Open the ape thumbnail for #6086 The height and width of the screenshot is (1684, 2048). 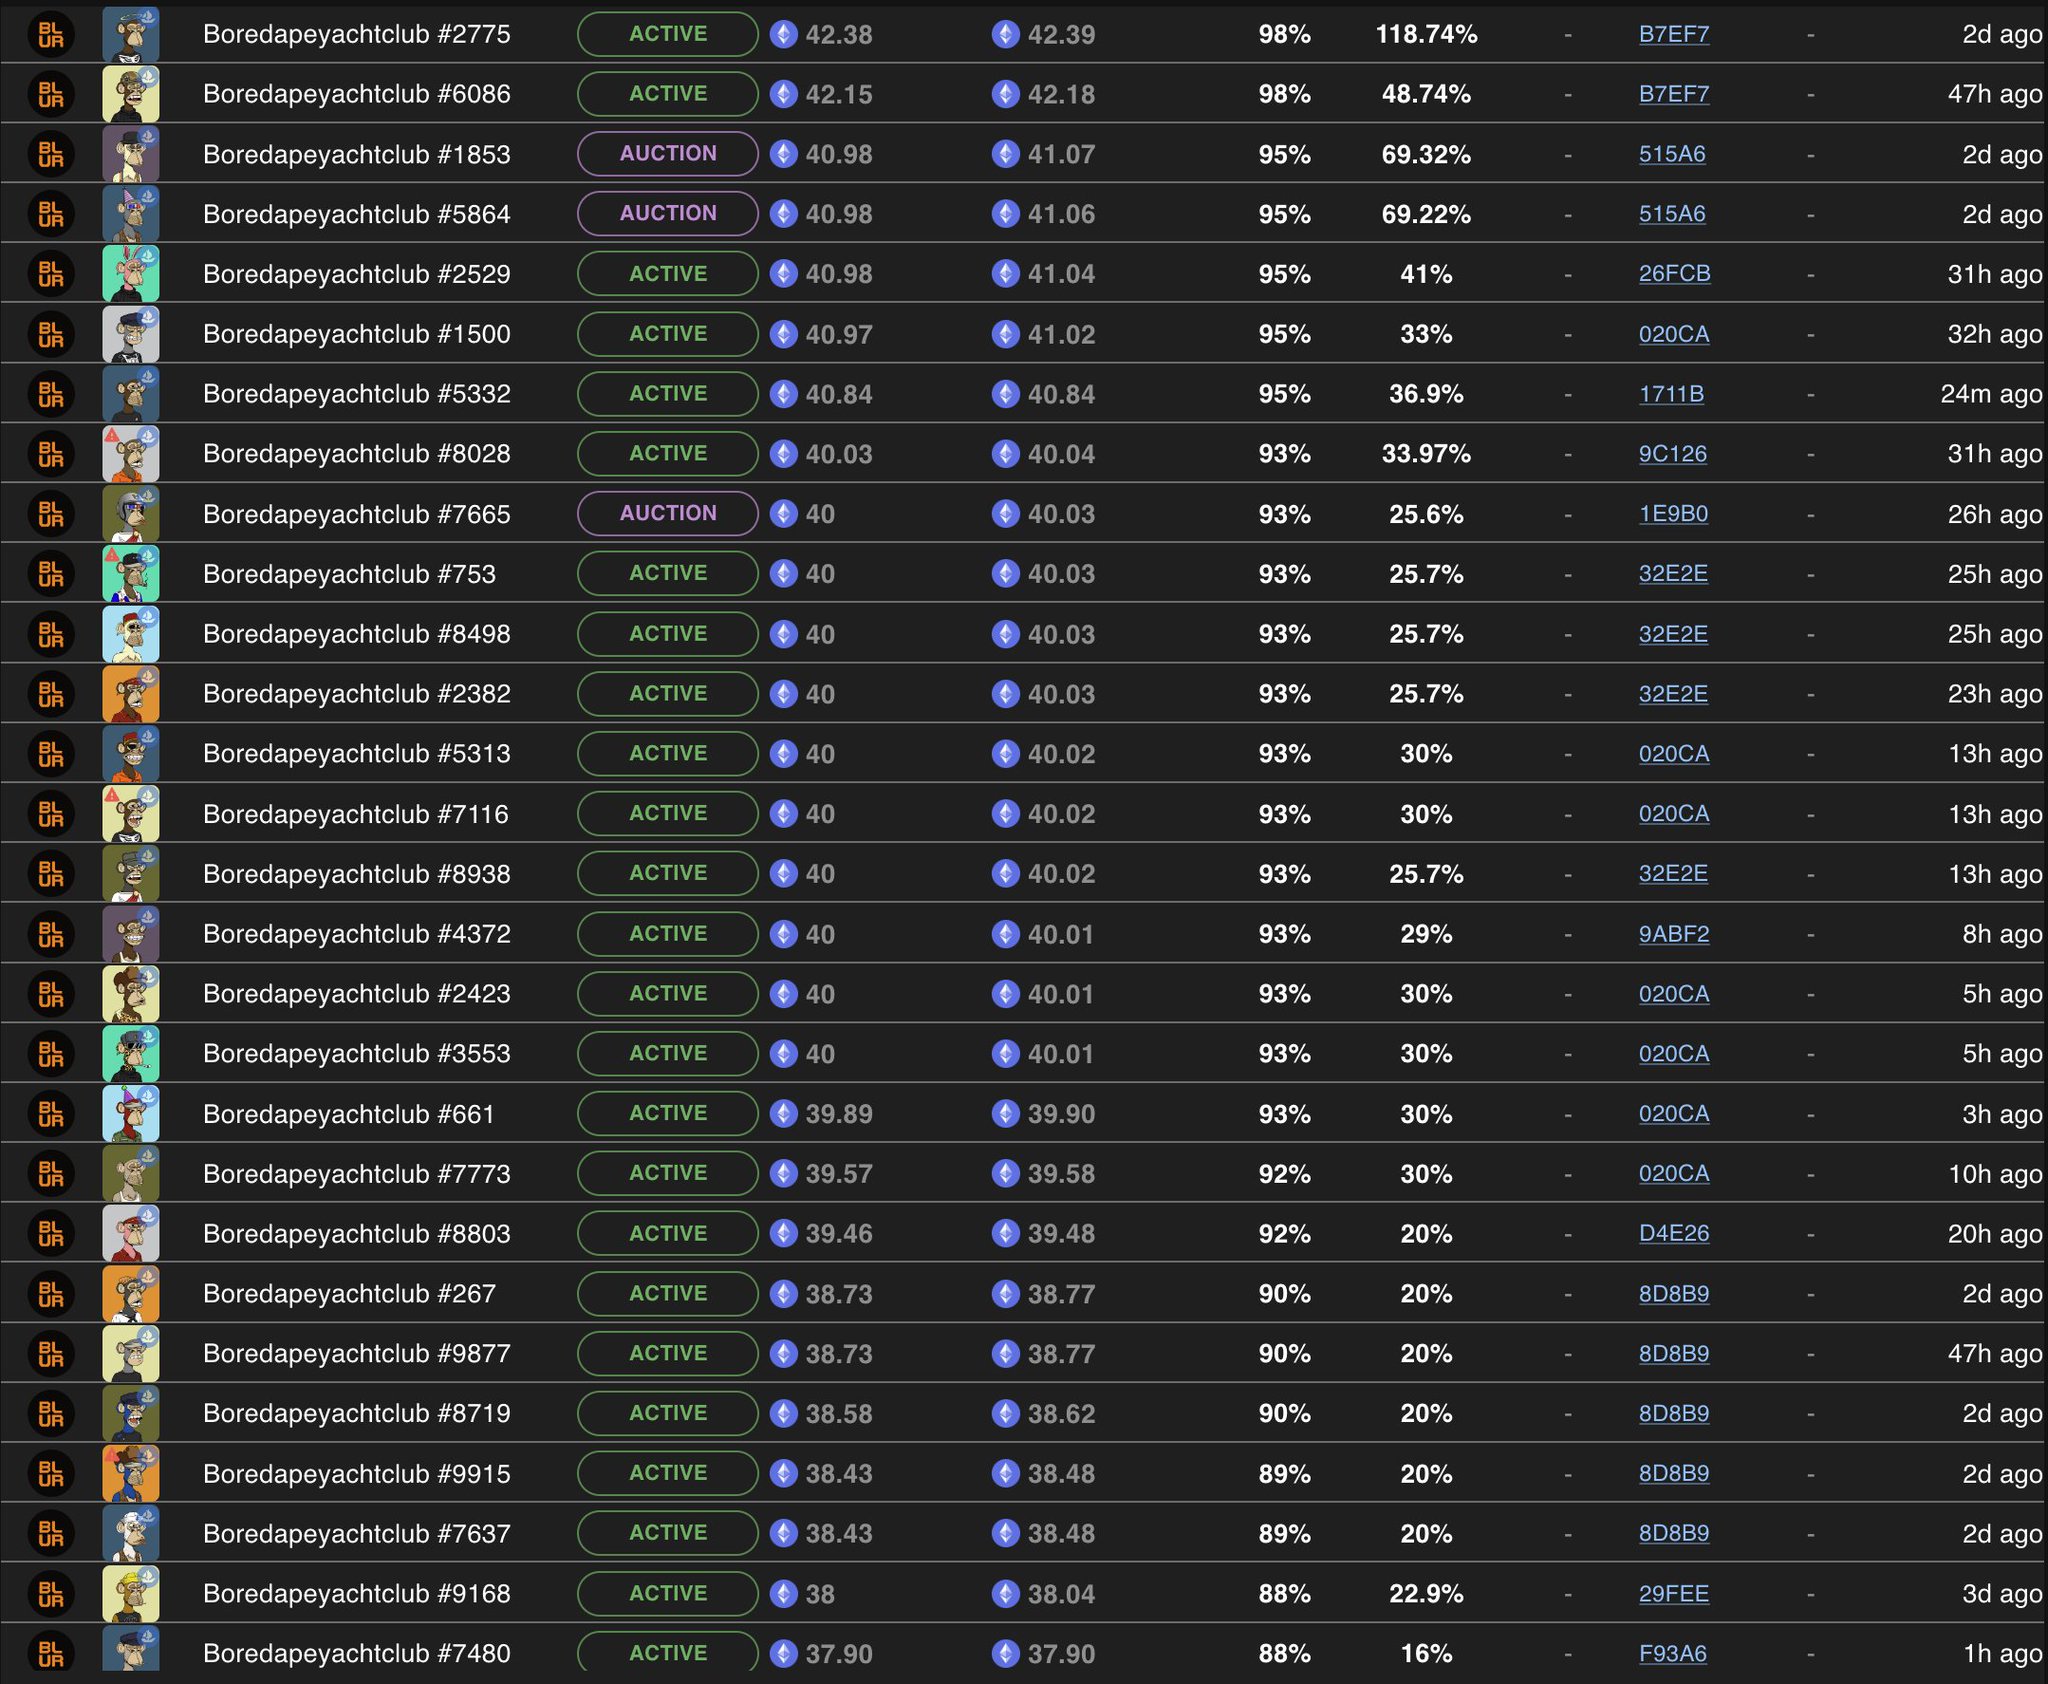pyautogui.click(x=131, y=94)
